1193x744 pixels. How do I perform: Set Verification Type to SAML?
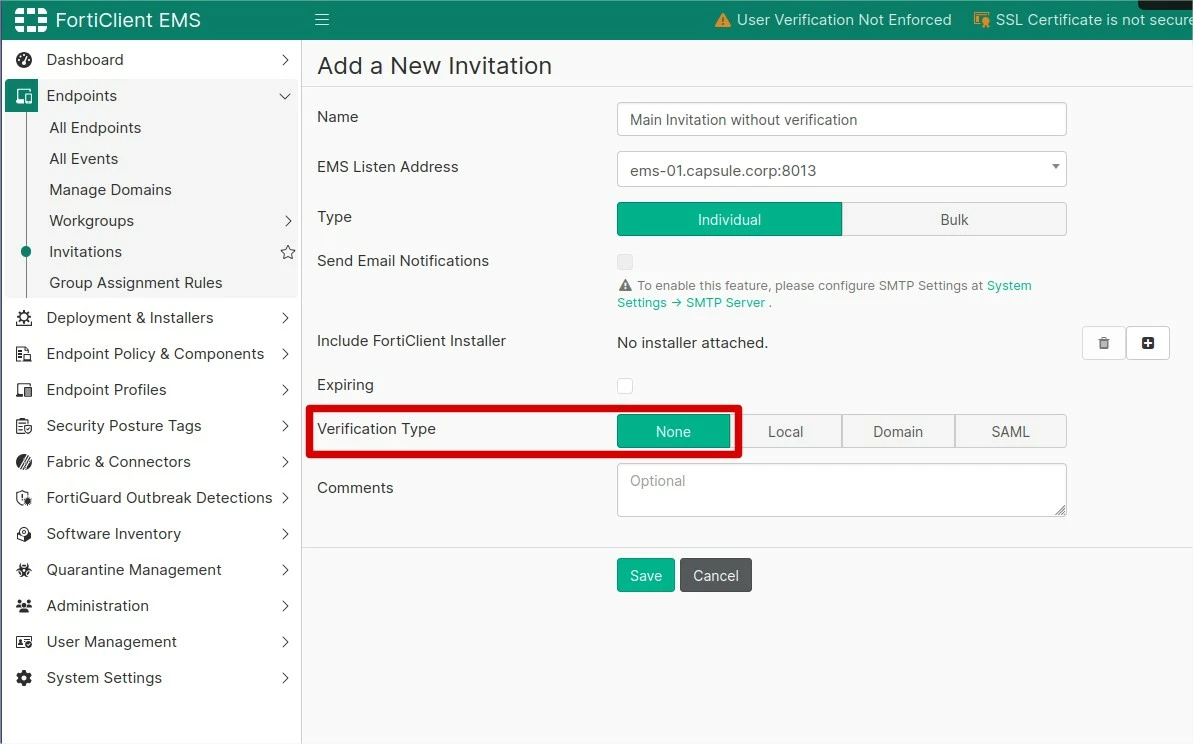(1010, 431)
